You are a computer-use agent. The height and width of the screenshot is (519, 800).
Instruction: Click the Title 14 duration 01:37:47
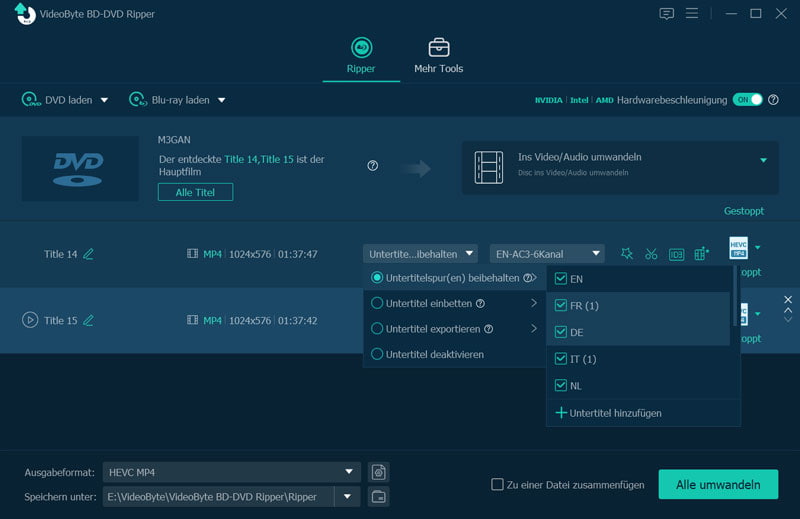297,254
